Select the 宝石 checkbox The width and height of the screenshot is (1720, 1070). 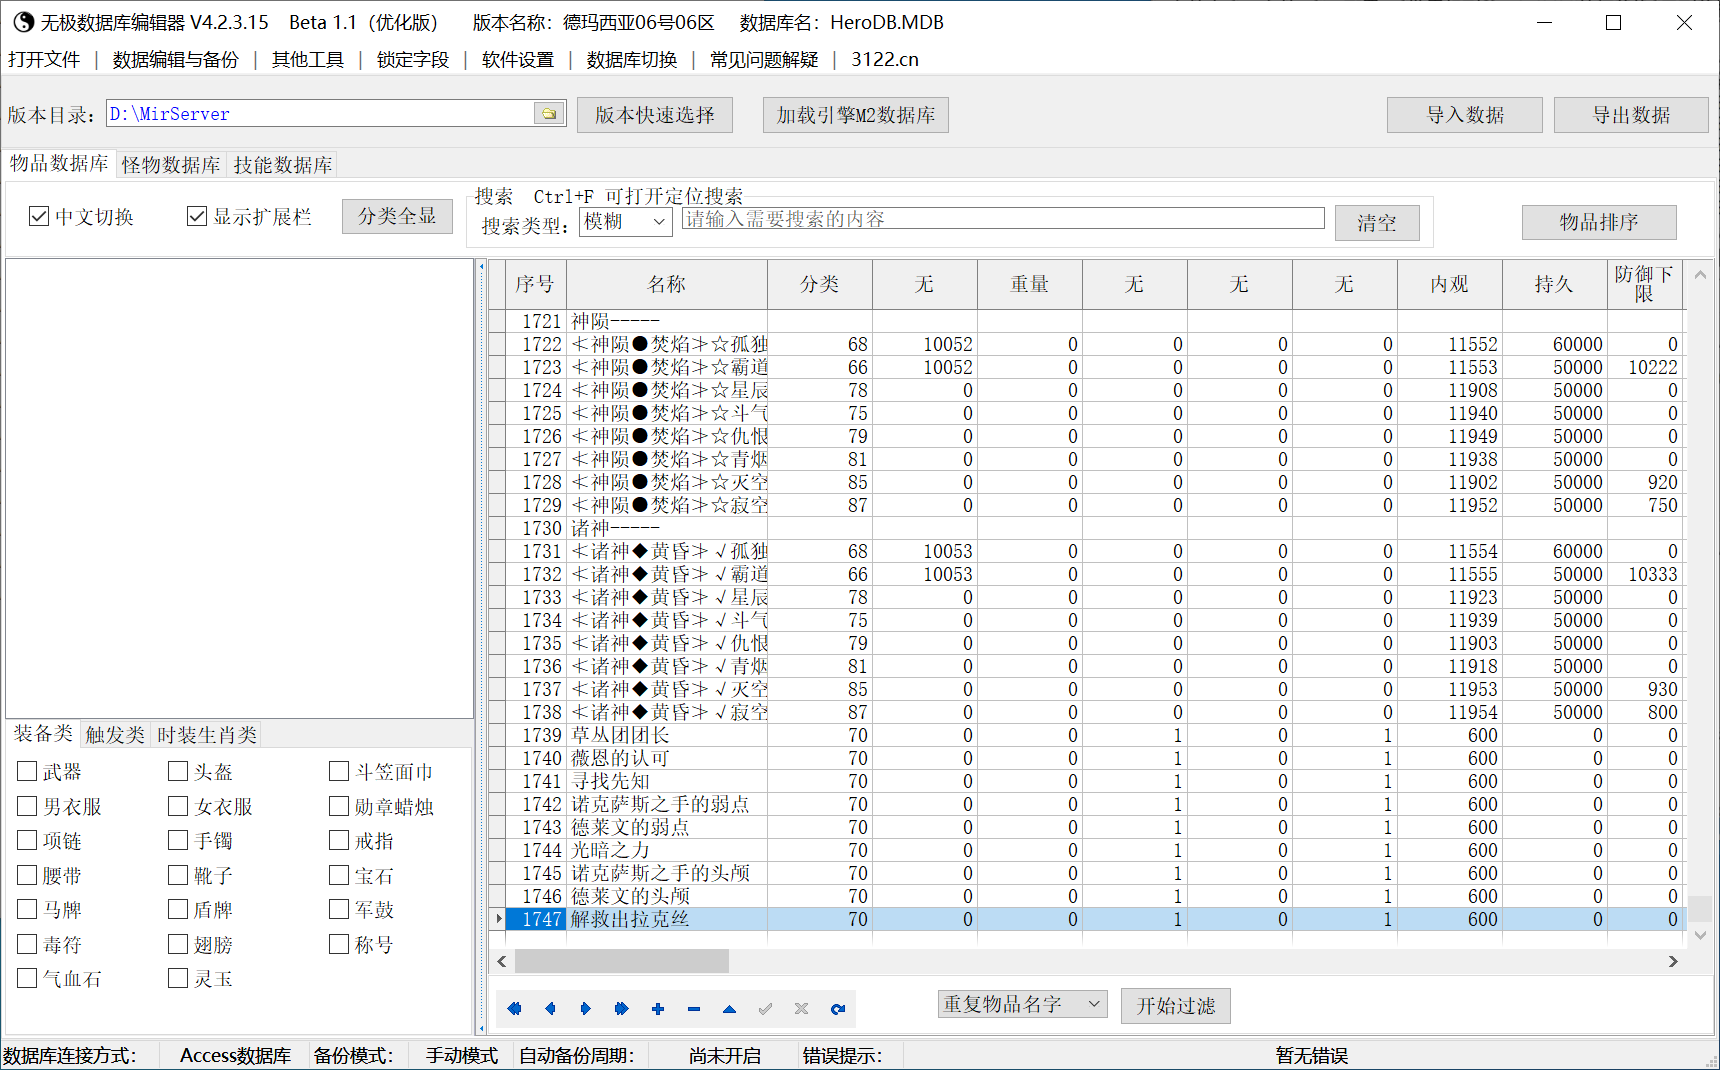(x=339, y=875)
